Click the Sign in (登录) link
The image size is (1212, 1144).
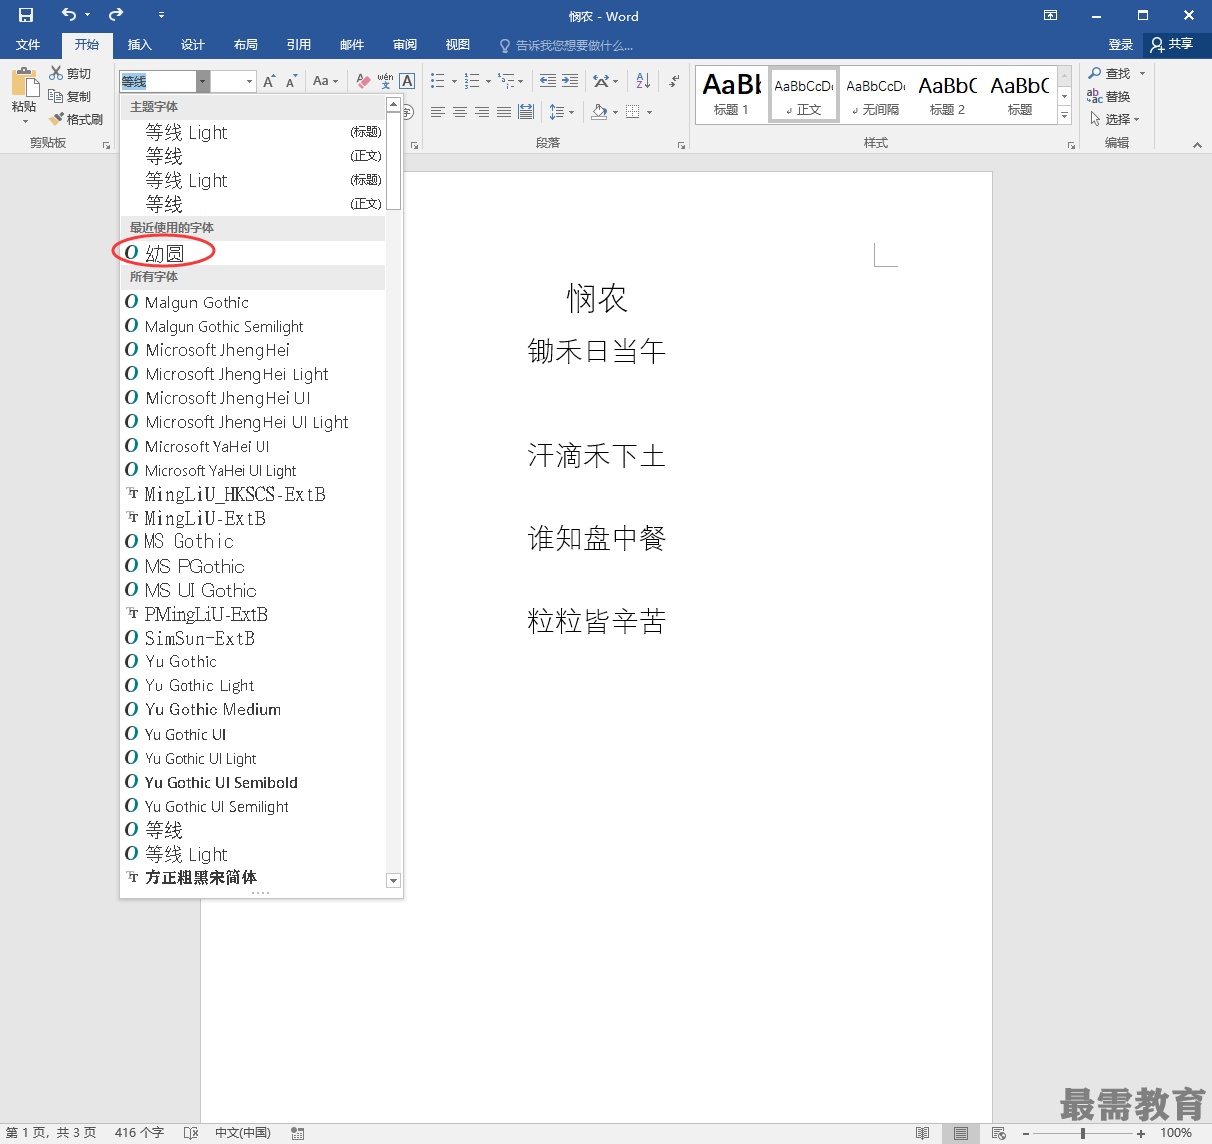click(1121, 45)
